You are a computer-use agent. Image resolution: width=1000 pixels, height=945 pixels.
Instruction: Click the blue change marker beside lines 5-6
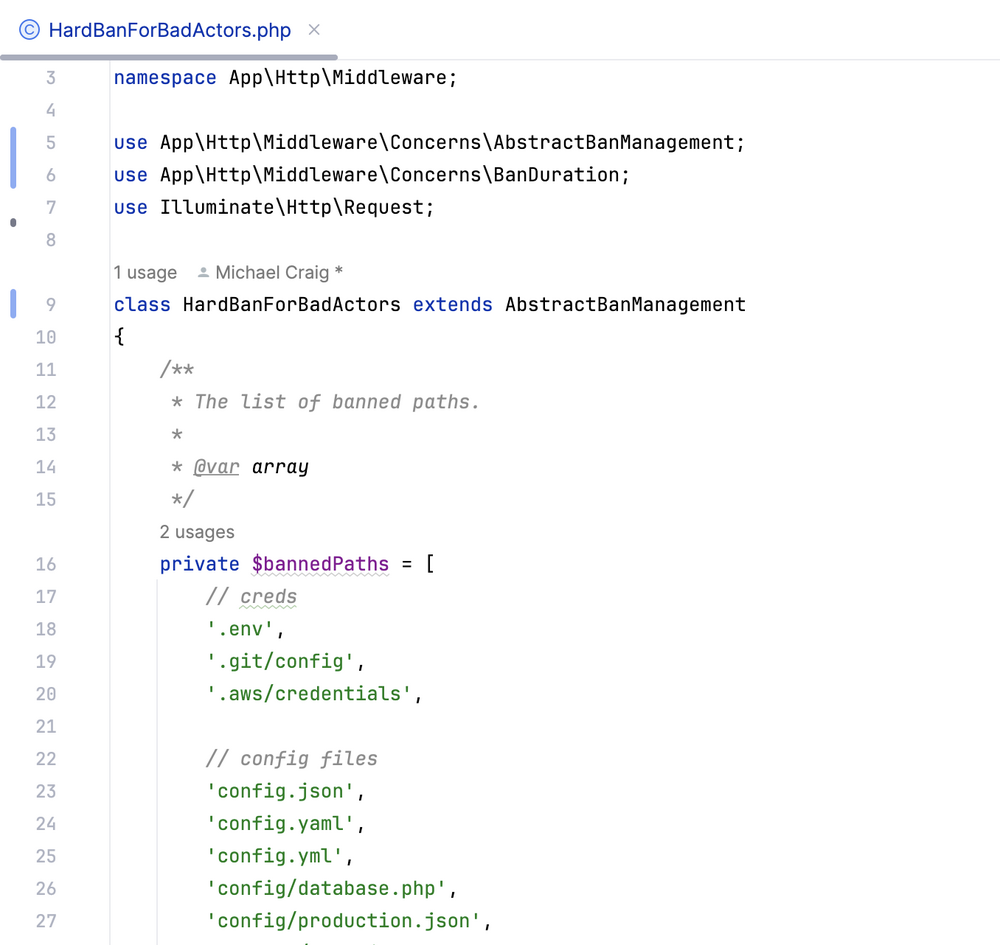13,158
